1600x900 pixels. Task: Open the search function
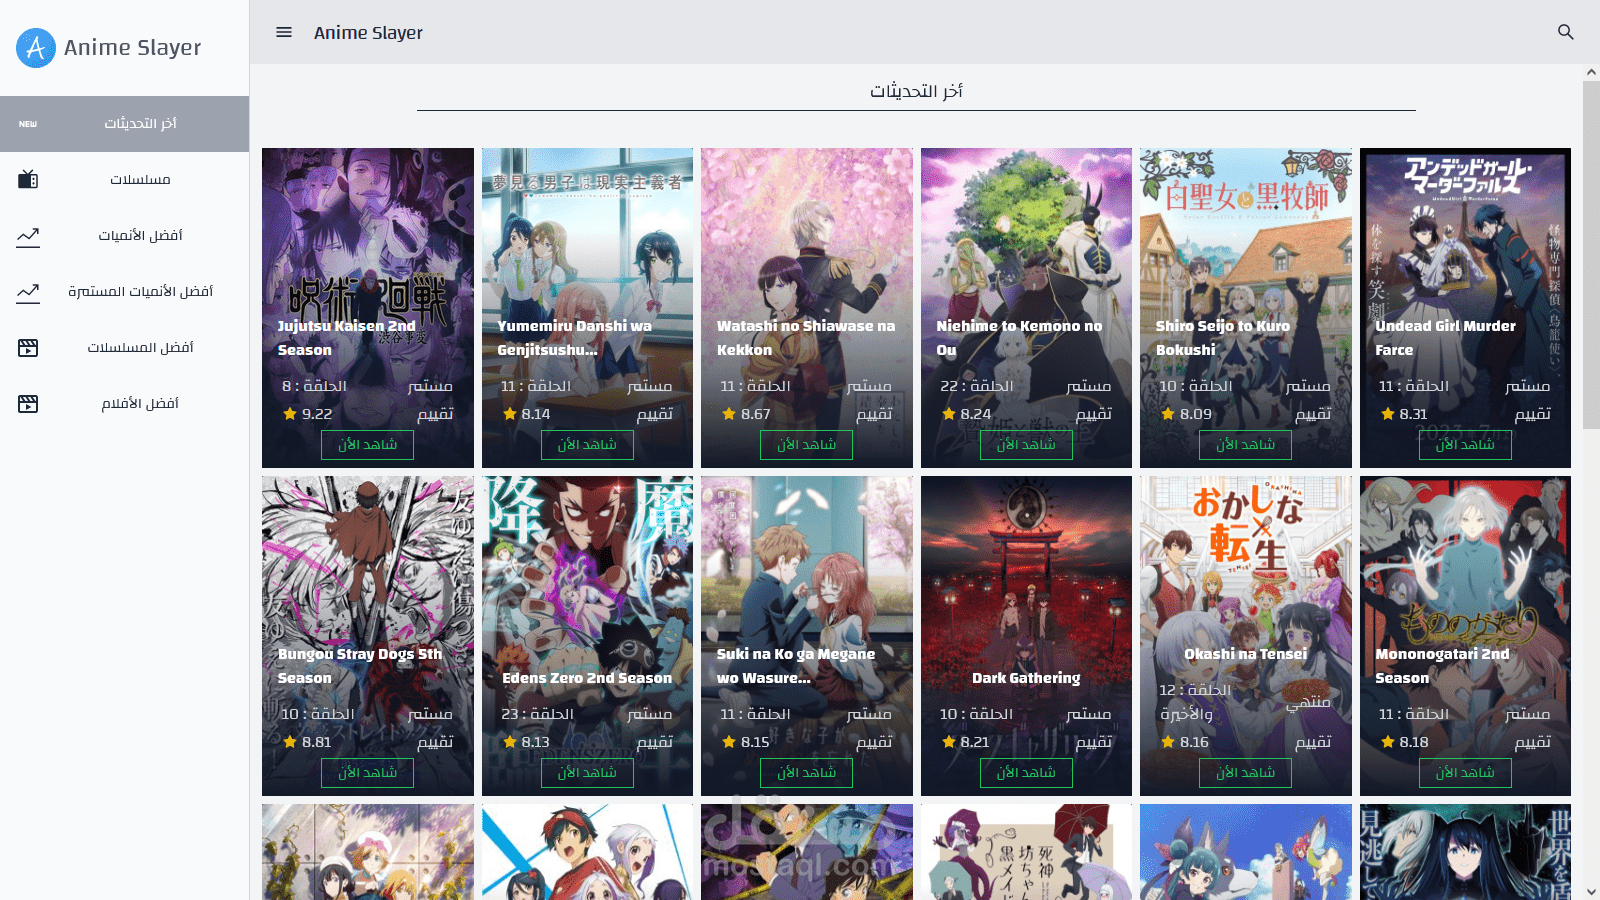1565,32
